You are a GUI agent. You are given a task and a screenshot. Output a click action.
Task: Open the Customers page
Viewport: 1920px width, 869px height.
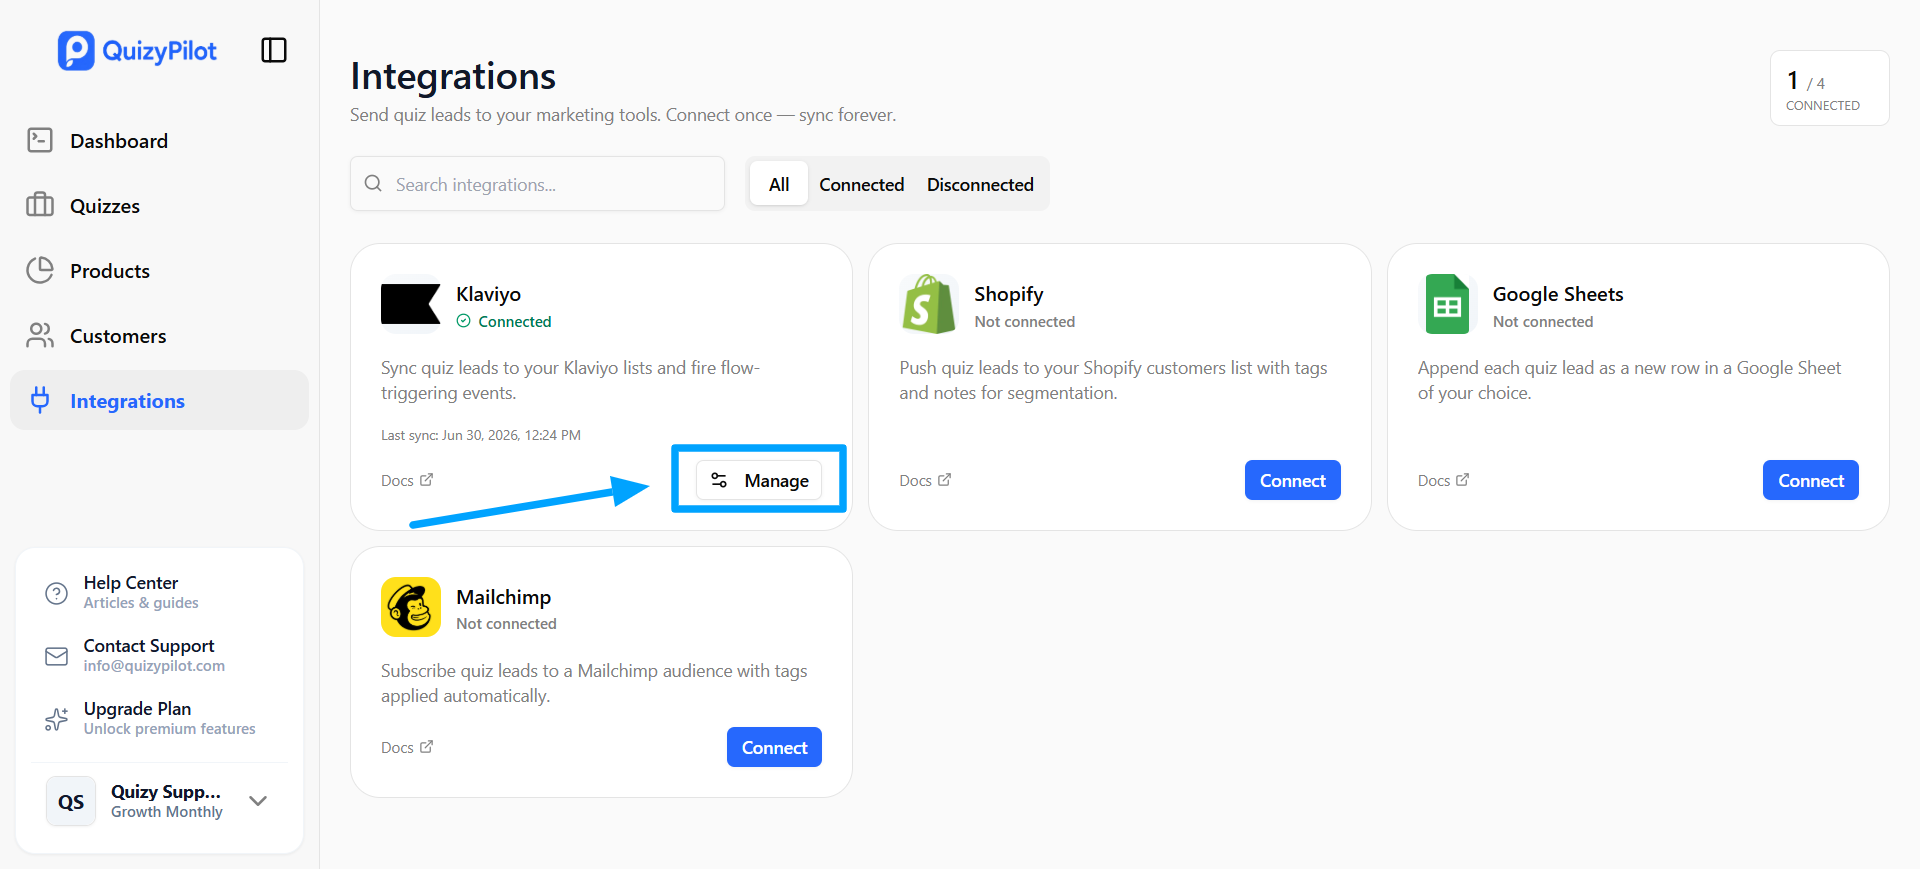[x=160, y=335]
